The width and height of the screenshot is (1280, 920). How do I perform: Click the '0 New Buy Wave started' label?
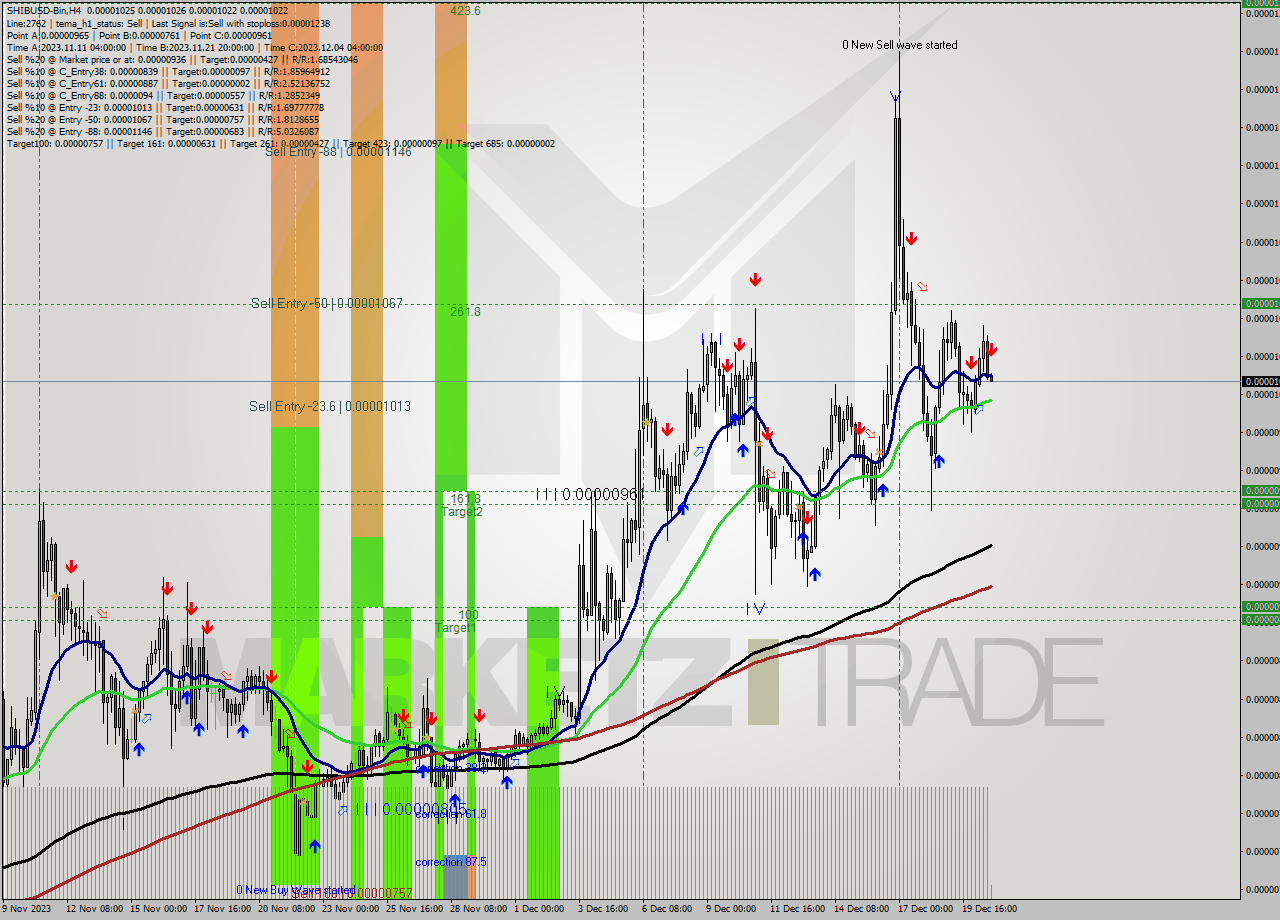point(295,890)
